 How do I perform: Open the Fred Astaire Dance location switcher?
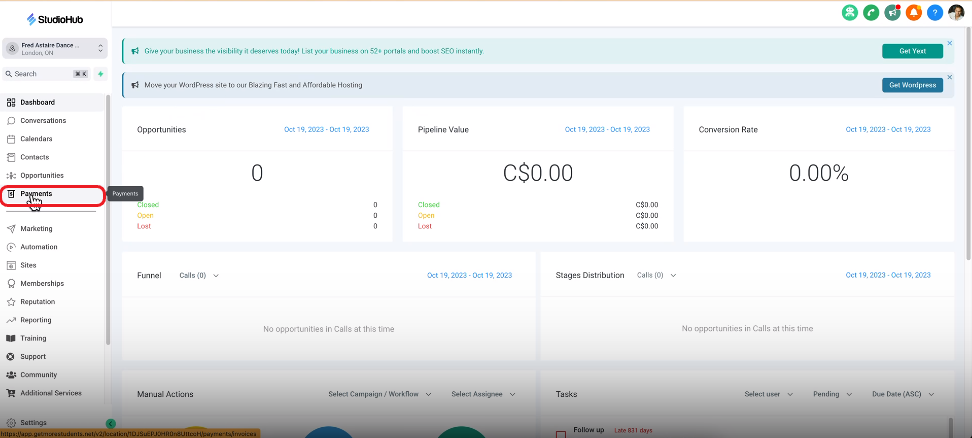(x=55, y=48)
